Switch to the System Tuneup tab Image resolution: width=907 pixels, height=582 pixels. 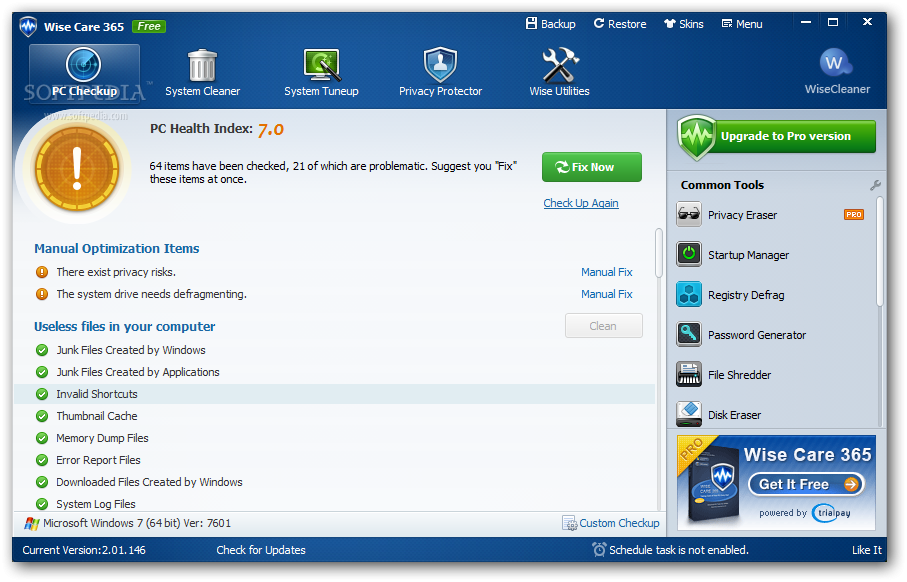(x=321, y=73)
